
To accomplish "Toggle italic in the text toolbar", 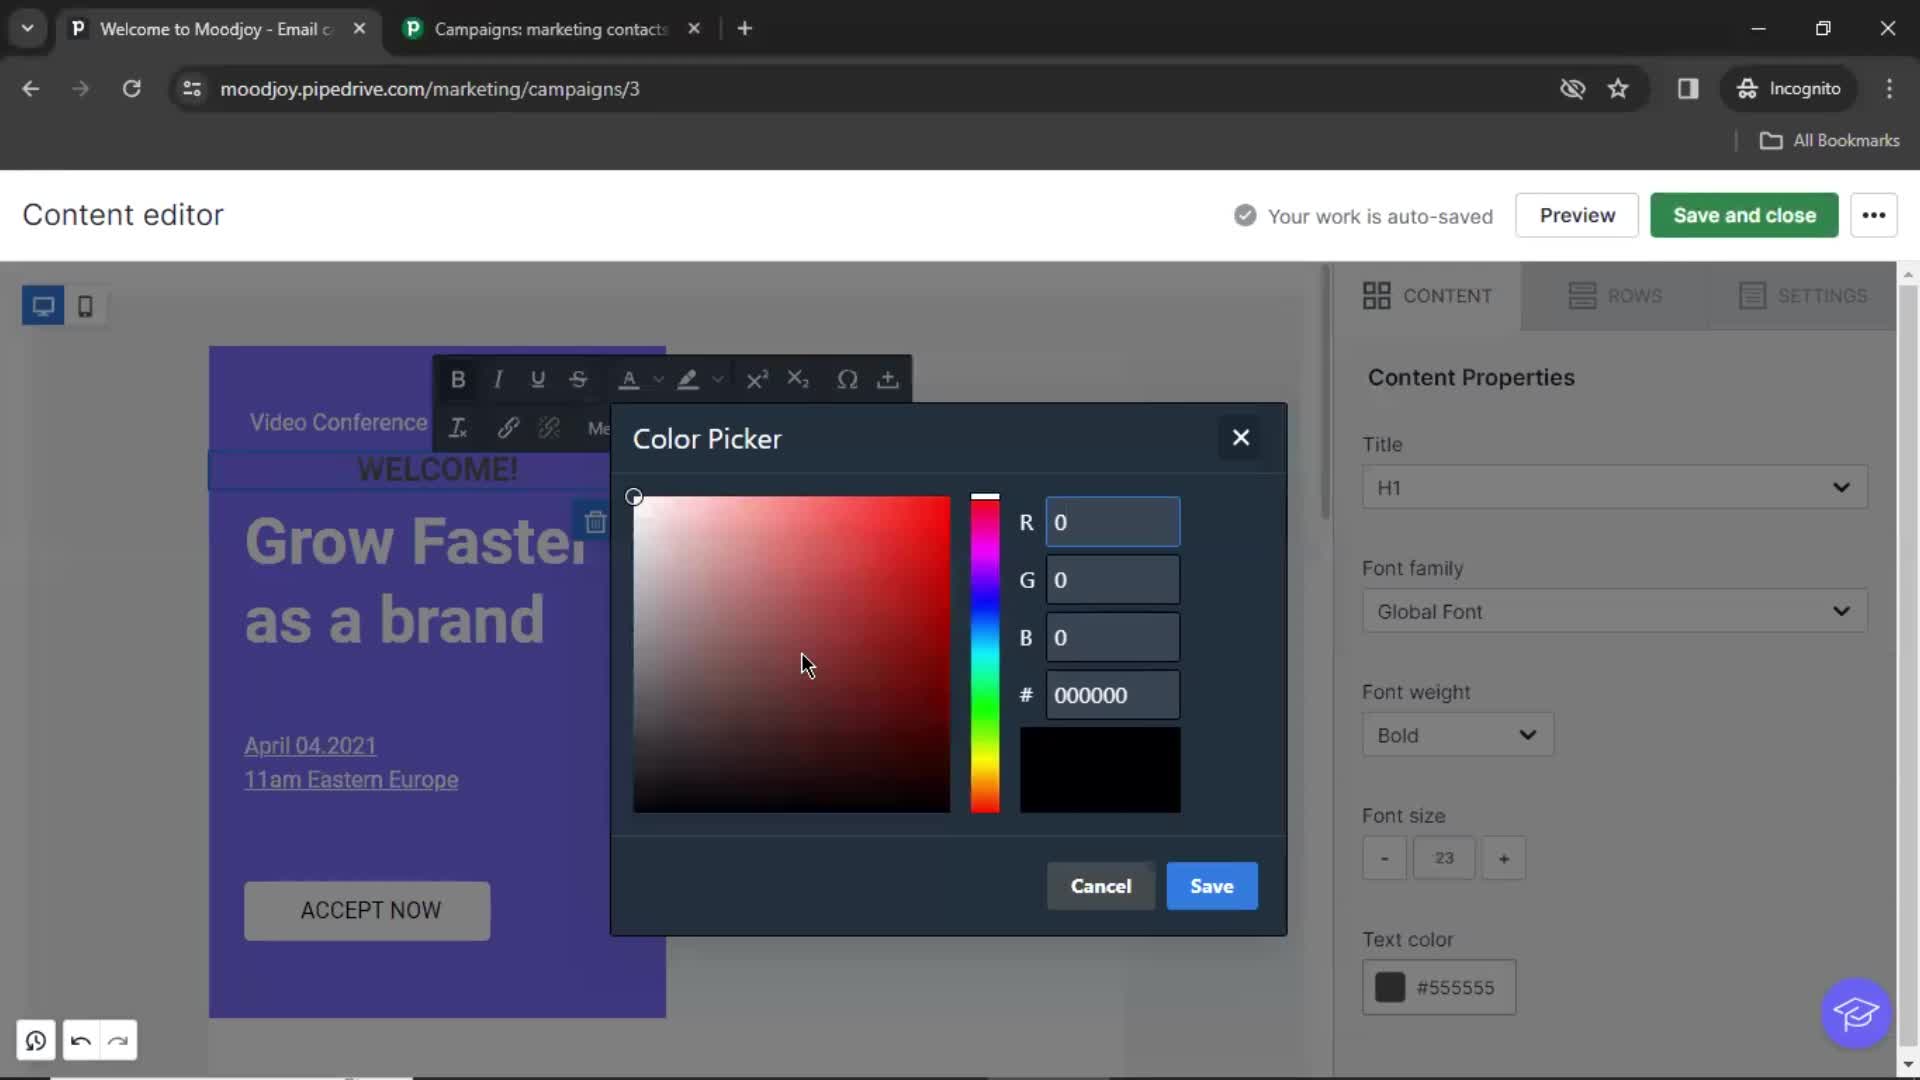I will click(498, 380).
